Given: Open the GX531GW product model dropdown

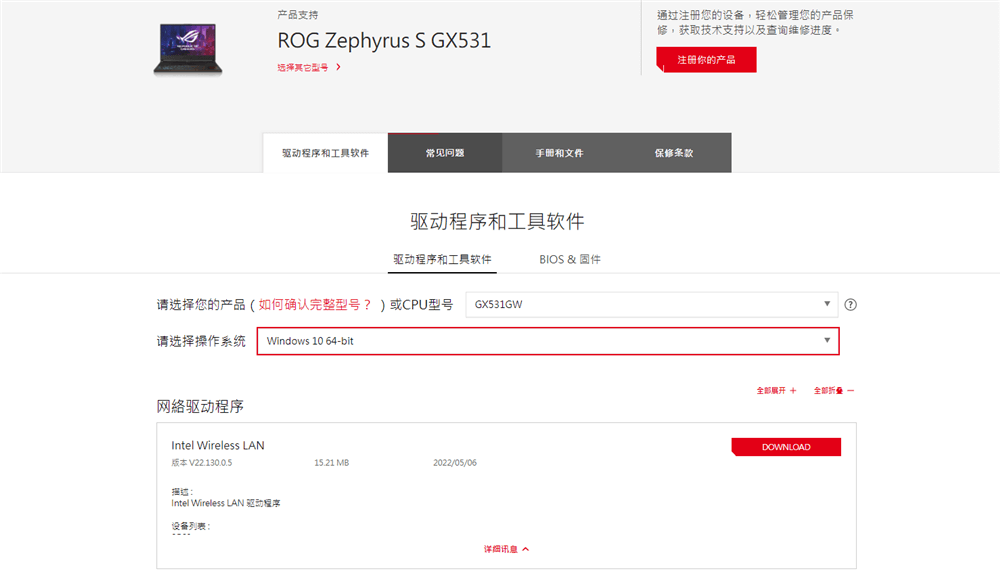Looking at the screenshot, I should 651,304.
